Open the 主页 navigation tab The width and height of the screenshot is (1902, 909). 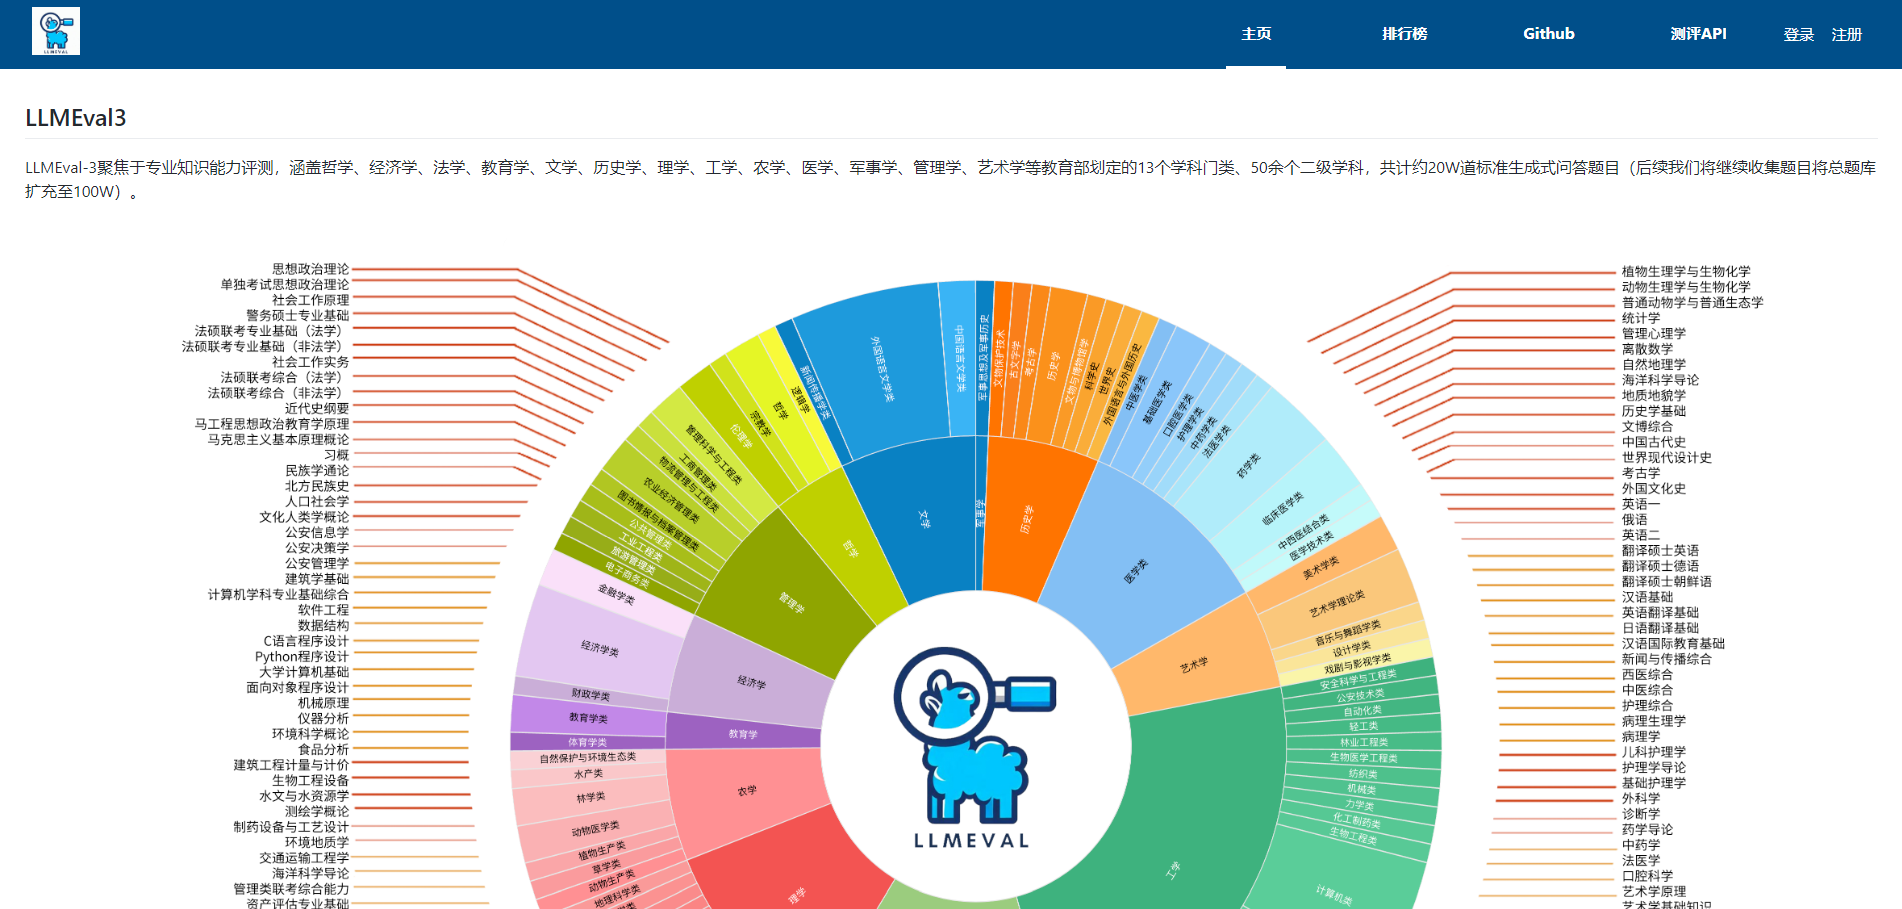coord(1256,34)
